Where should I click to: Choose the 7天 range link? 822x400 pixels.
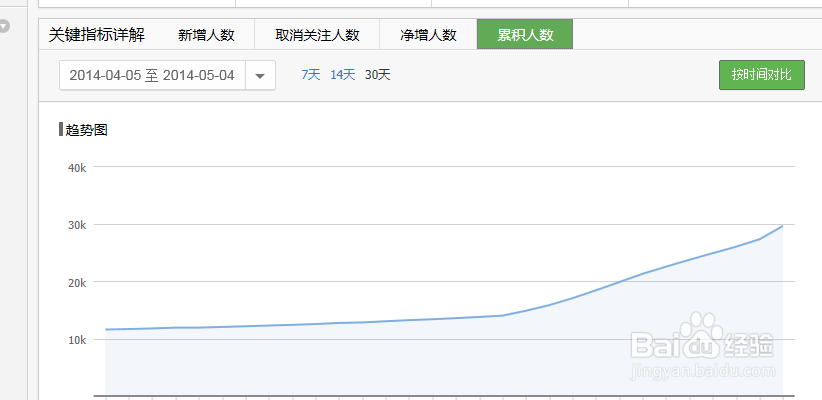tap(310, 75)
